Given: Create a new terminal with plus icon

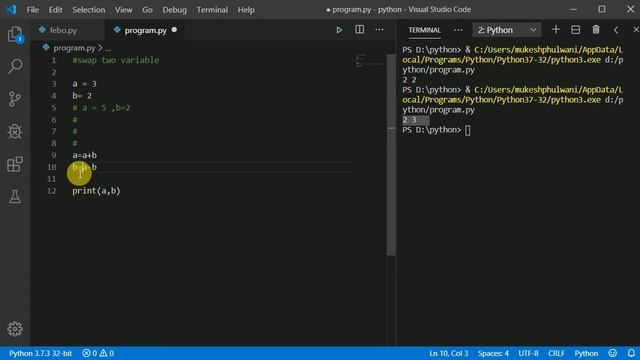Looking at the screenshot, I should click(x=556, y=30).
